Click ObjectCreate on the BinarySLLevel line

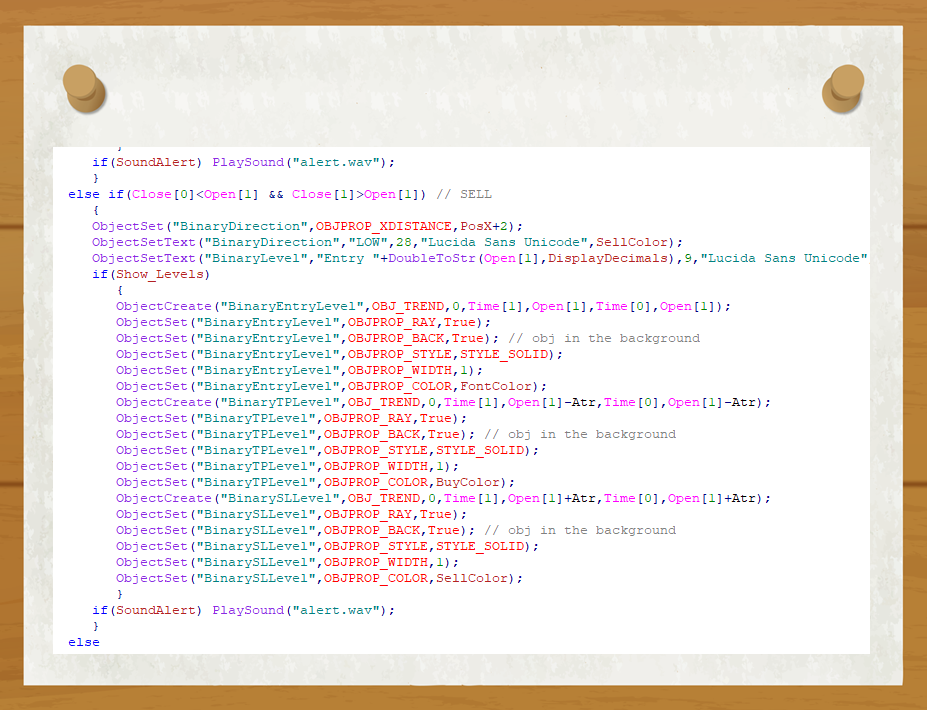(x=164, y=498)
